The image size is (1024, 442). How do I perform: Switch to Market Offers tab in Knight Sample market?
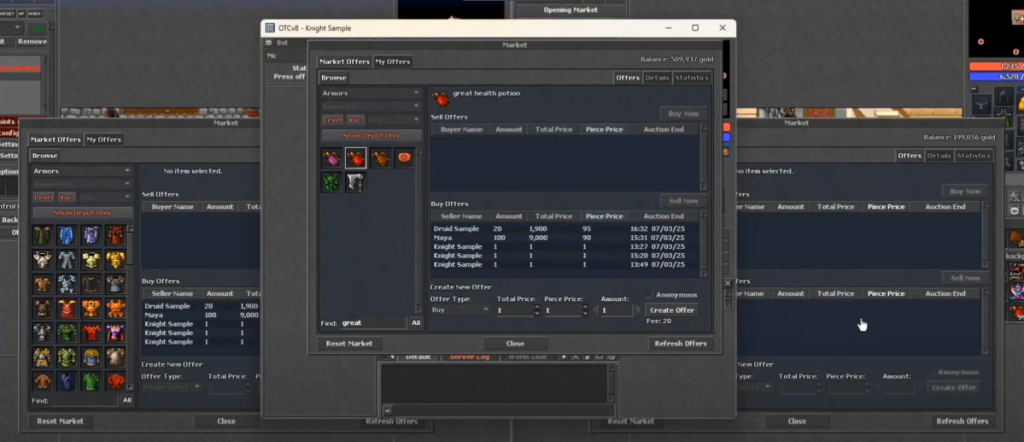coord(344,61)
